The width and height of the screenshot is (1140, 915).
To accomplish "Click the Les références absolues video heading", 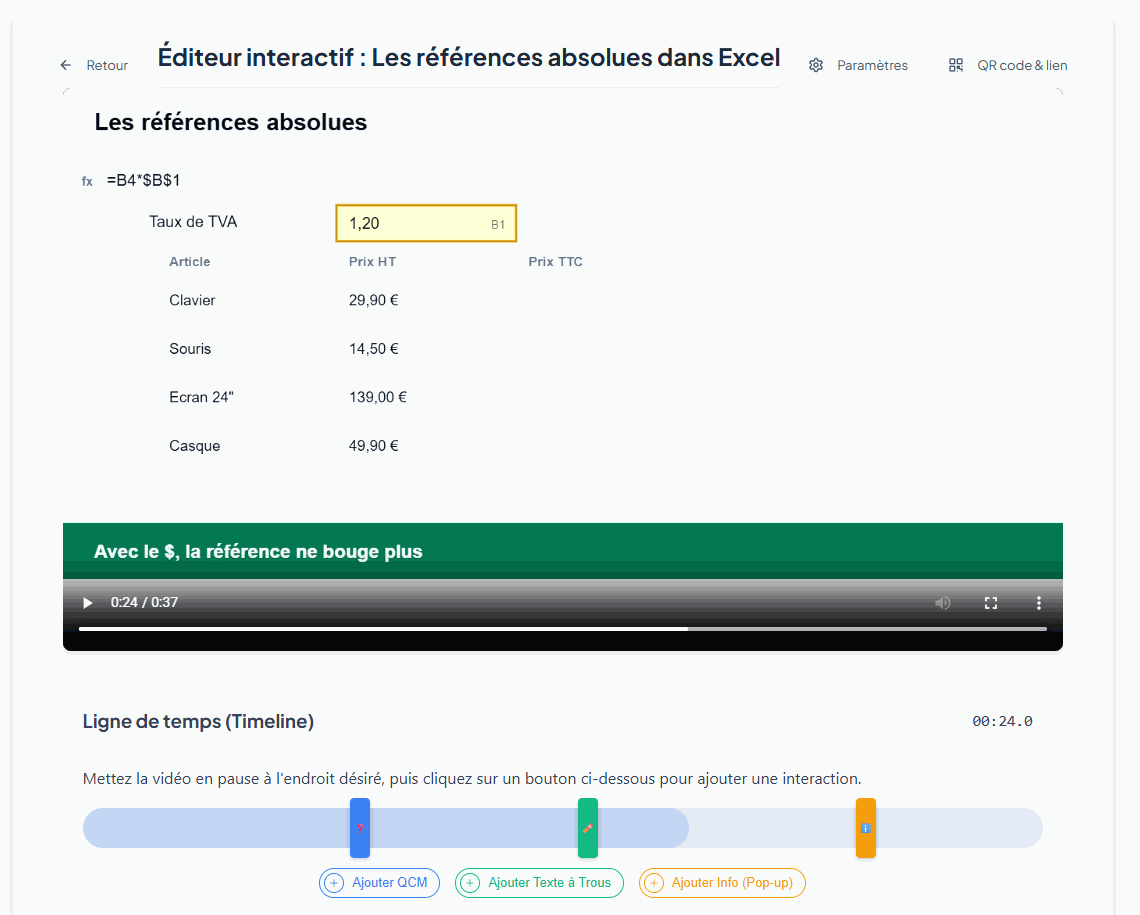I will [x=230, y=122].
